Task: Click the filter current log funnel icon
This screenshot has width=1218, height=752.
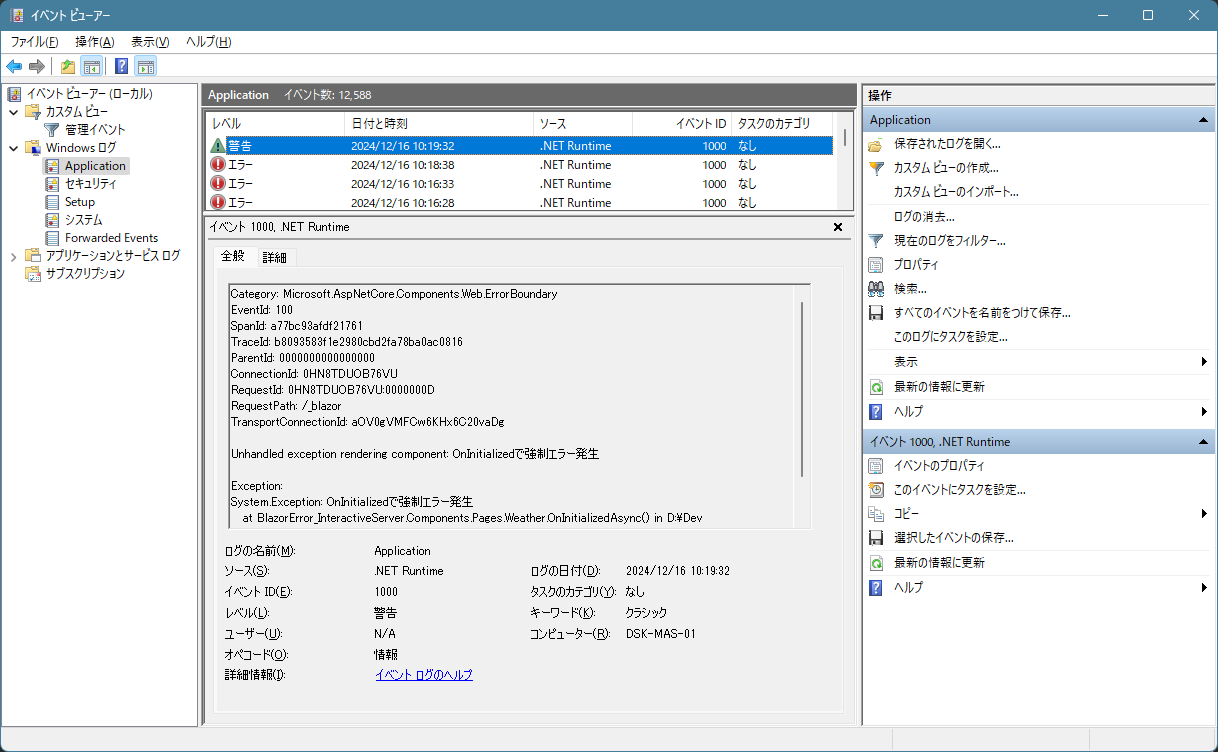Action: [x=876, y=241]
